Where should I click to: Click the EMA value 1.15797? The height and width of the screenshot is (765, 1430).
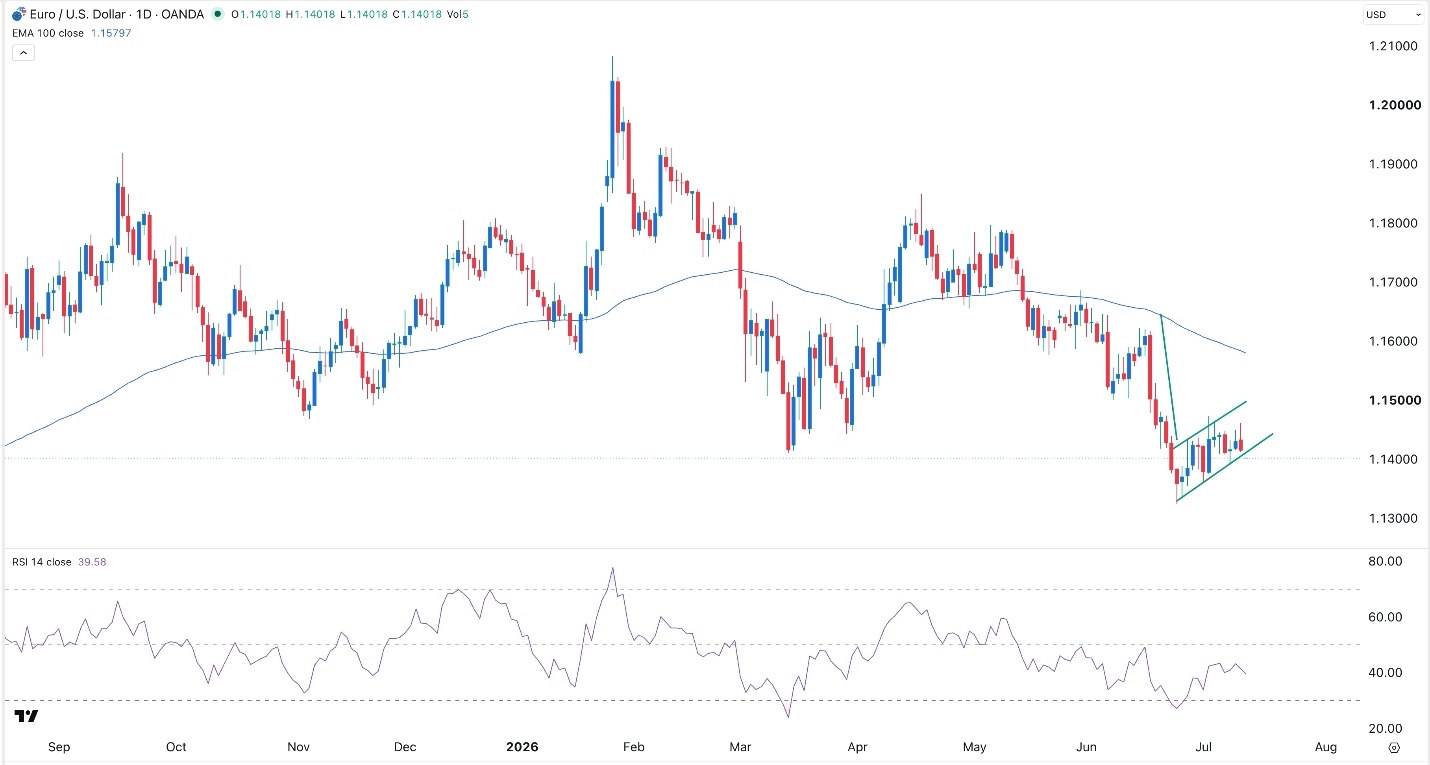pyautogui.click(x=111, y=33)
